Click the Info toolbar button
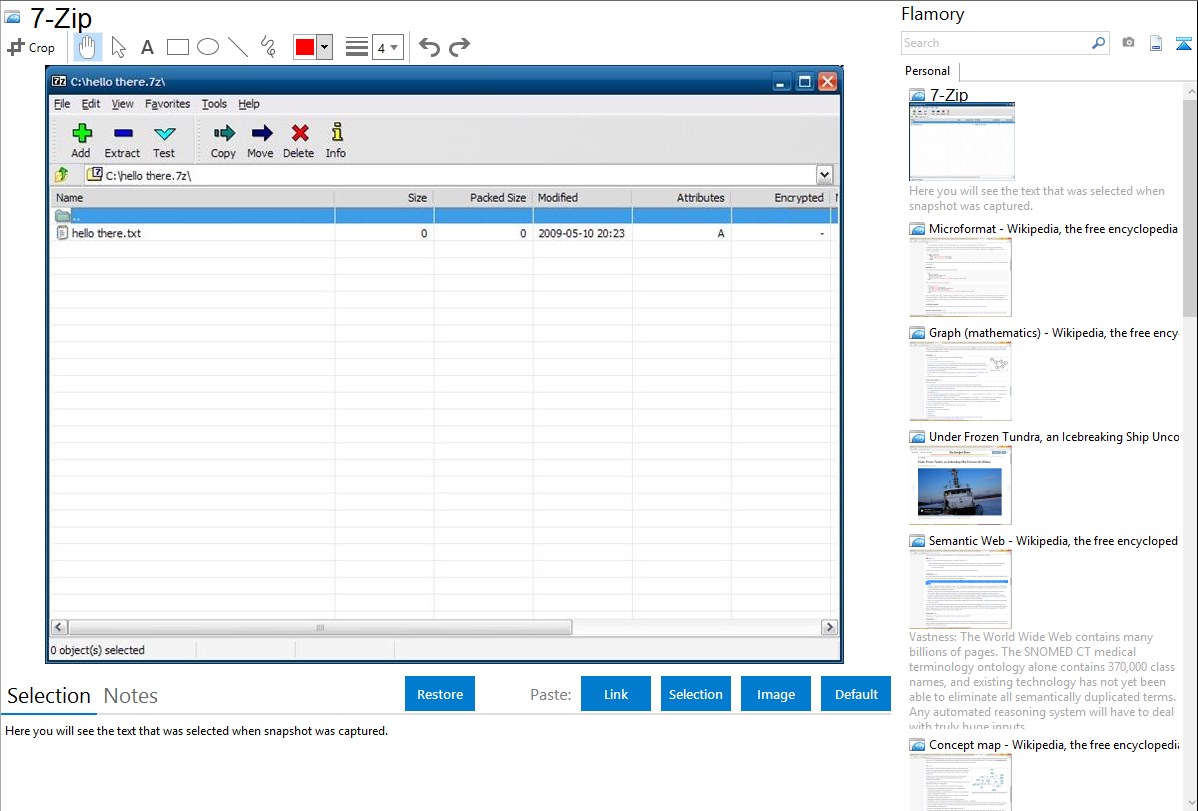This screenshot has height=811, width=1198. (336, 141)
